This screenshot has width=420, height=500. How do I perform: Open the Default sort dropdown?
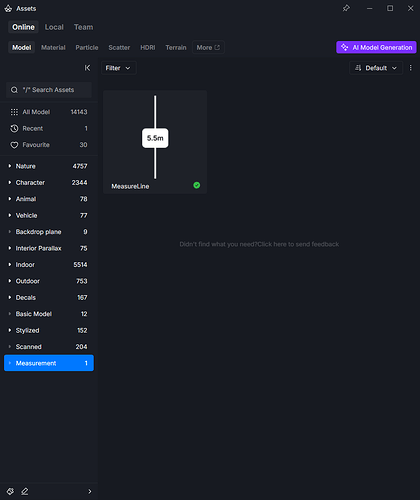pos(376,68)
